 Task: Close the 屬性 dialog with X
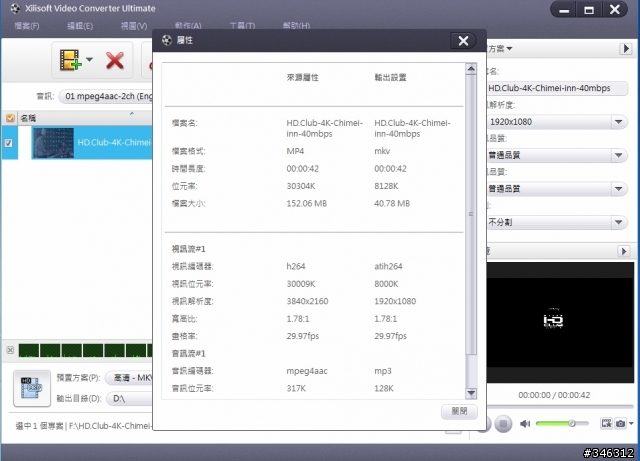coord(462,41)
